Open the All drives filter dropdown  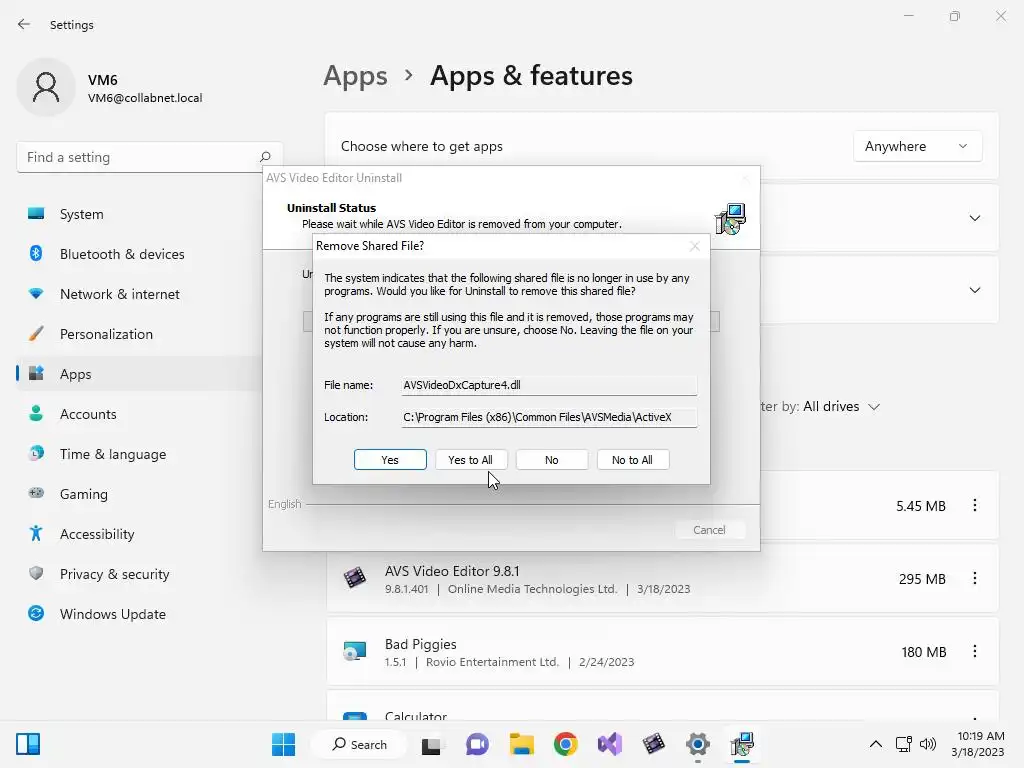pyautogui.click(x=841, y=406)
